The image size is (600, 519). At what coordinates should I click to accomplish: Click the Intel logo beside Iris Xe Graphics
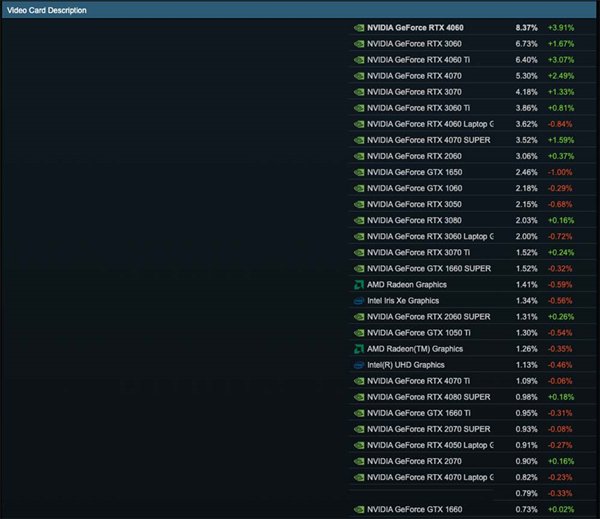click(x=359, y=301)
